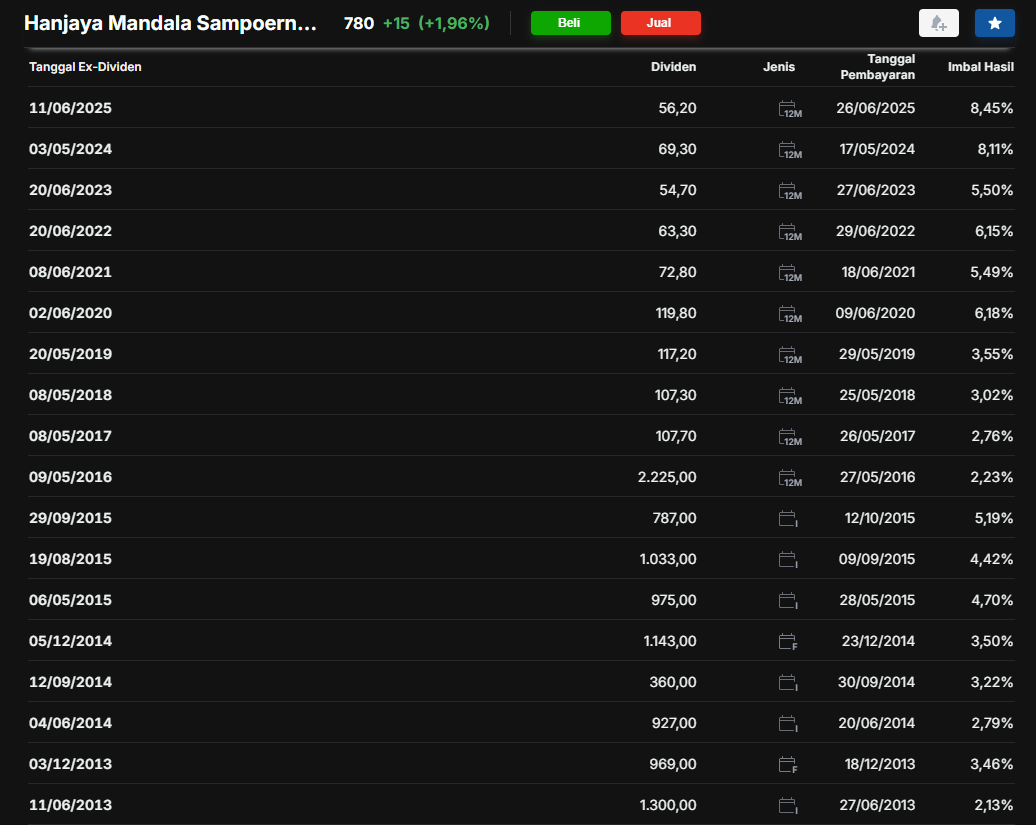1036x825 pixels.
Task: Toggle the blue star watchlist button
Action: point(994,23)
